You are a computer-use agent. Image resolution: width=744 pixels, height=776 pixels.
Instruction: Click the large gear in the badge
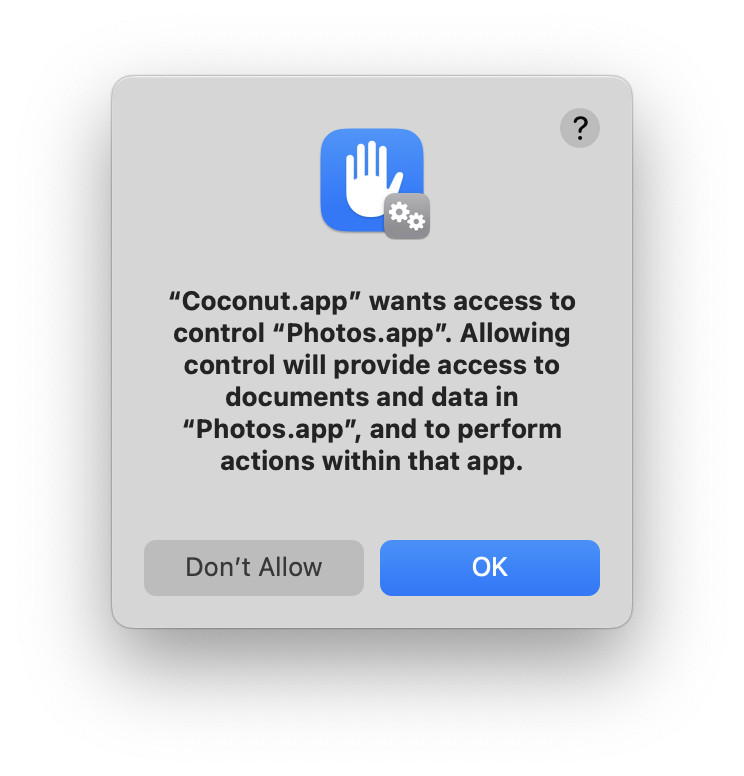tap(399, 212)
